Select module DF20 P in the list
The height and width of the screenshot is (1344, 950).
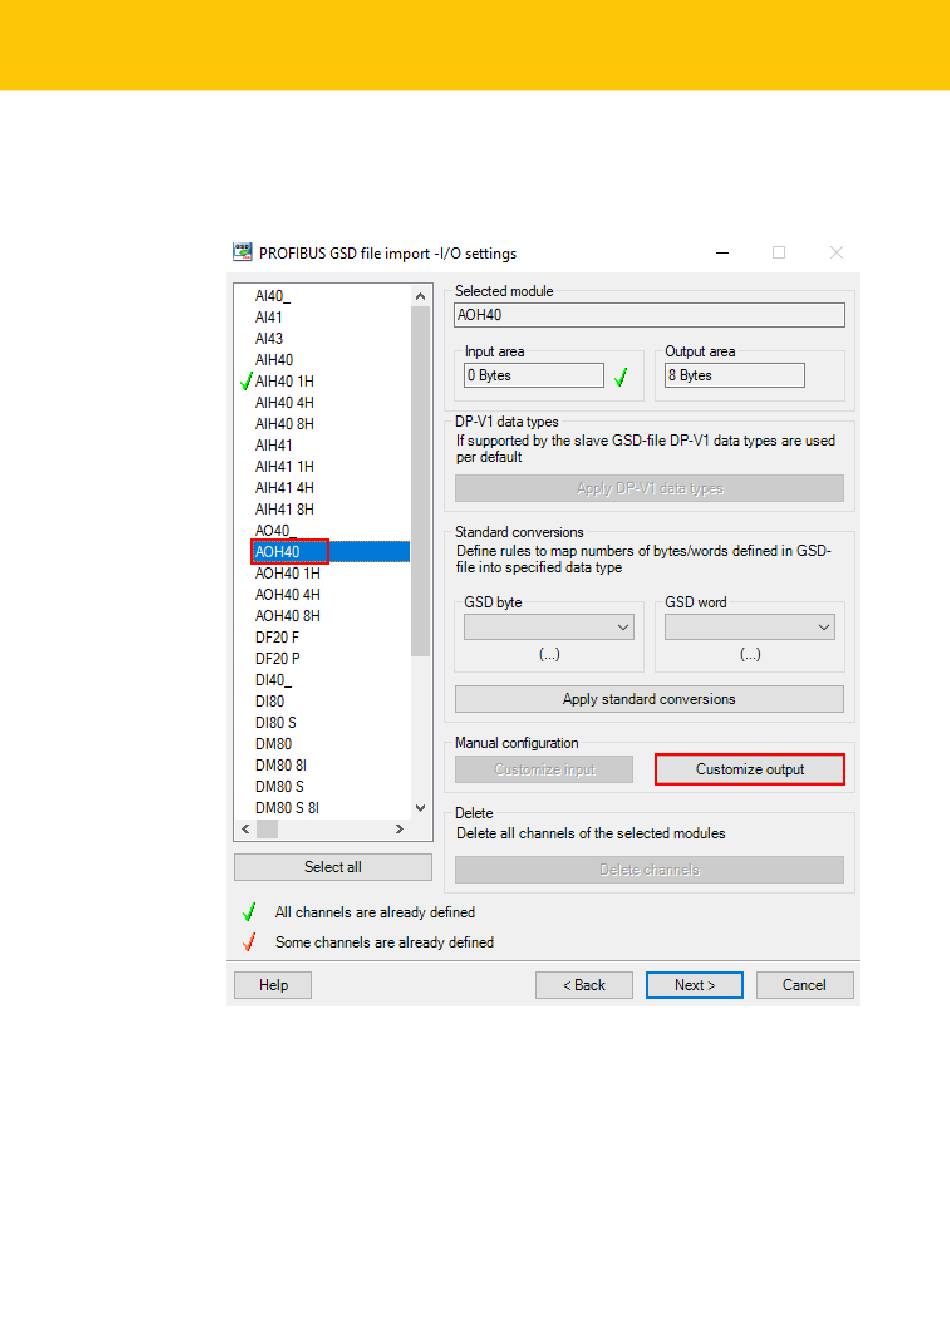[277, 659]
